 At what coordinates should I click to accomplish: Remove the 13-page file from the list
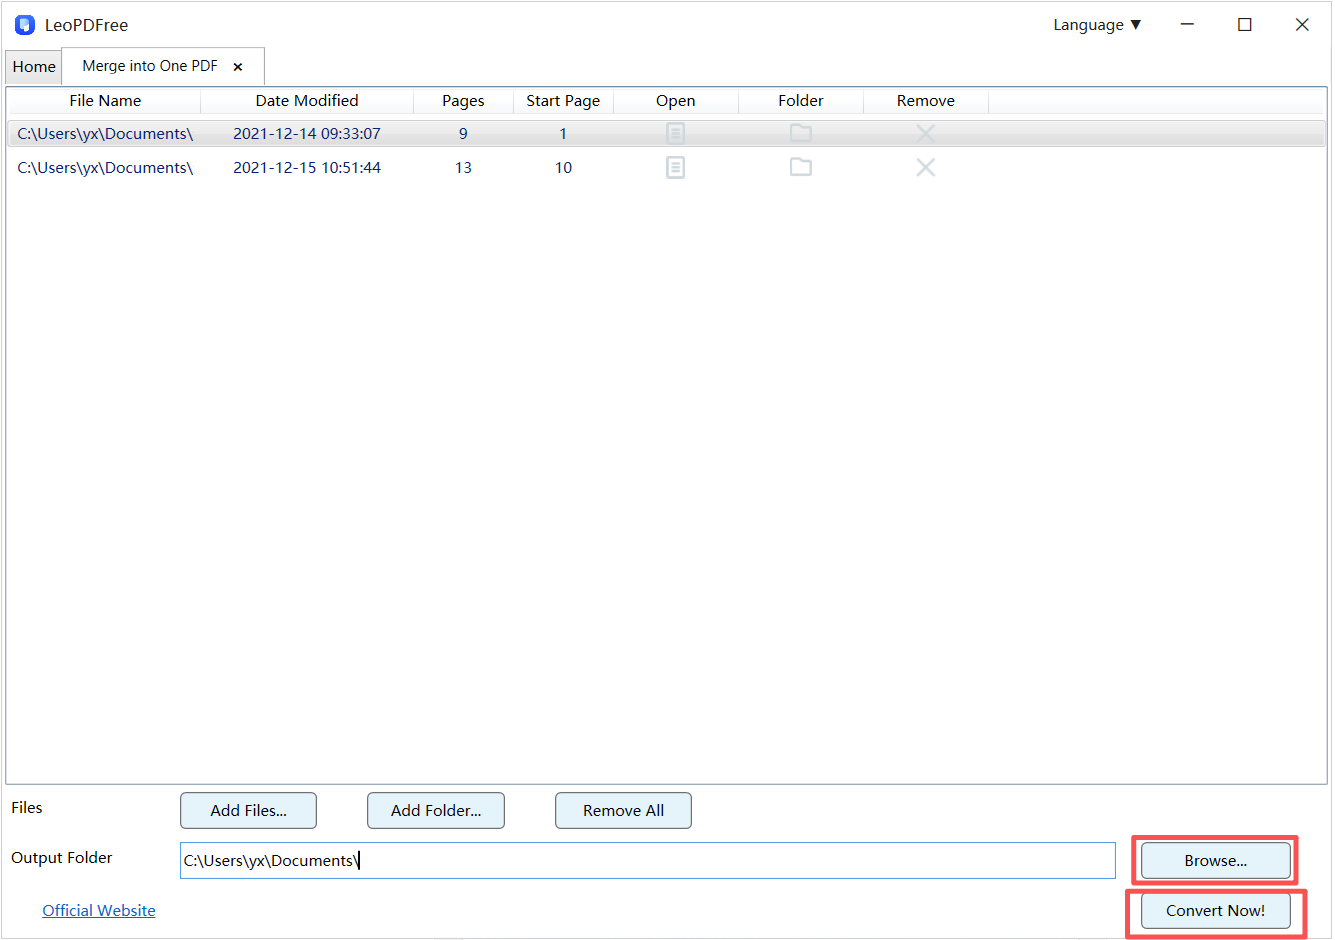926,167
